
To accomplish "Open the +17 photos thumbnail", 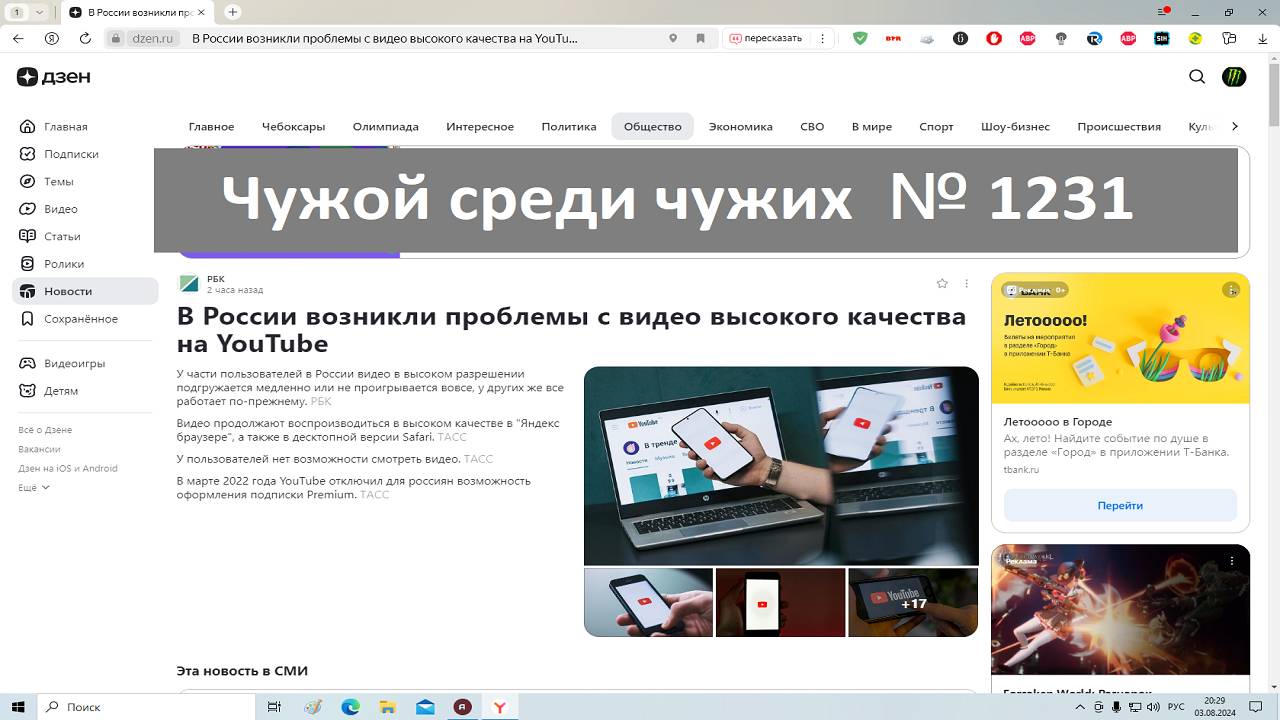I will coord(913,602).
